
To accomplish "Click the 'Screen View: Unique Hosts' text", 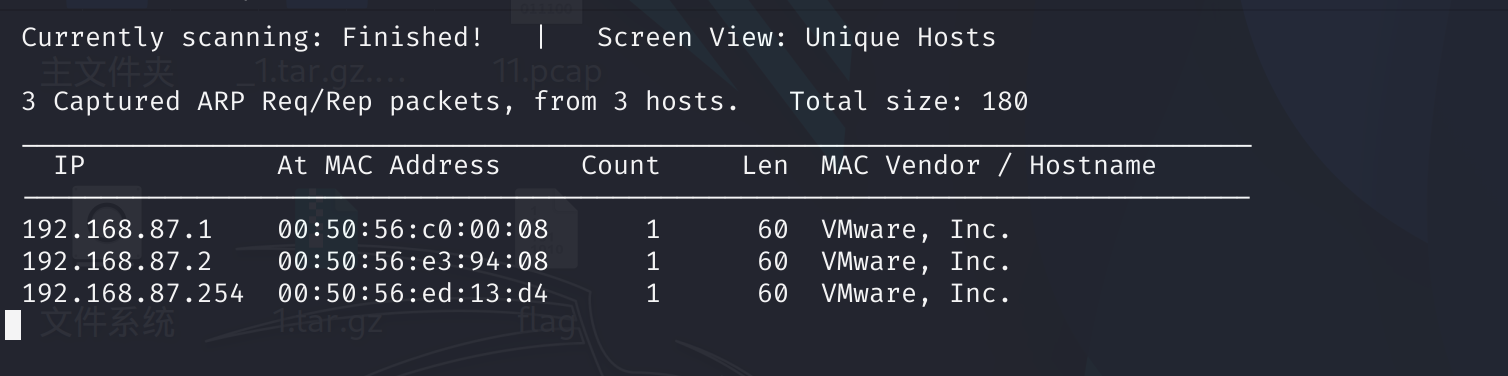I will click(x=796, y=38).
